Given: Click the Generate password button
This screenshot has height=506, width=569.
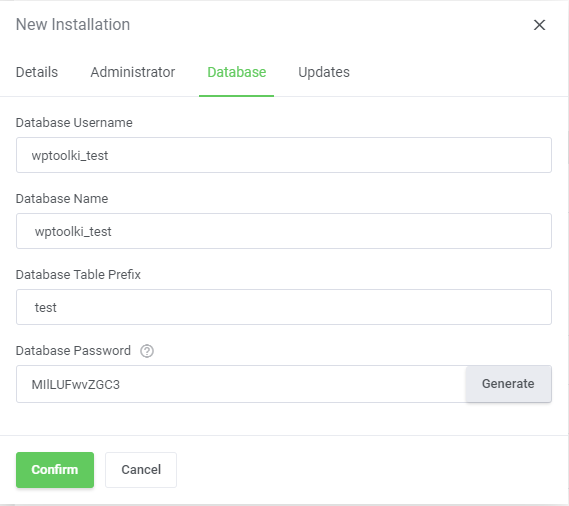Looking at the screenshot, I should click(x=508, y=384).
